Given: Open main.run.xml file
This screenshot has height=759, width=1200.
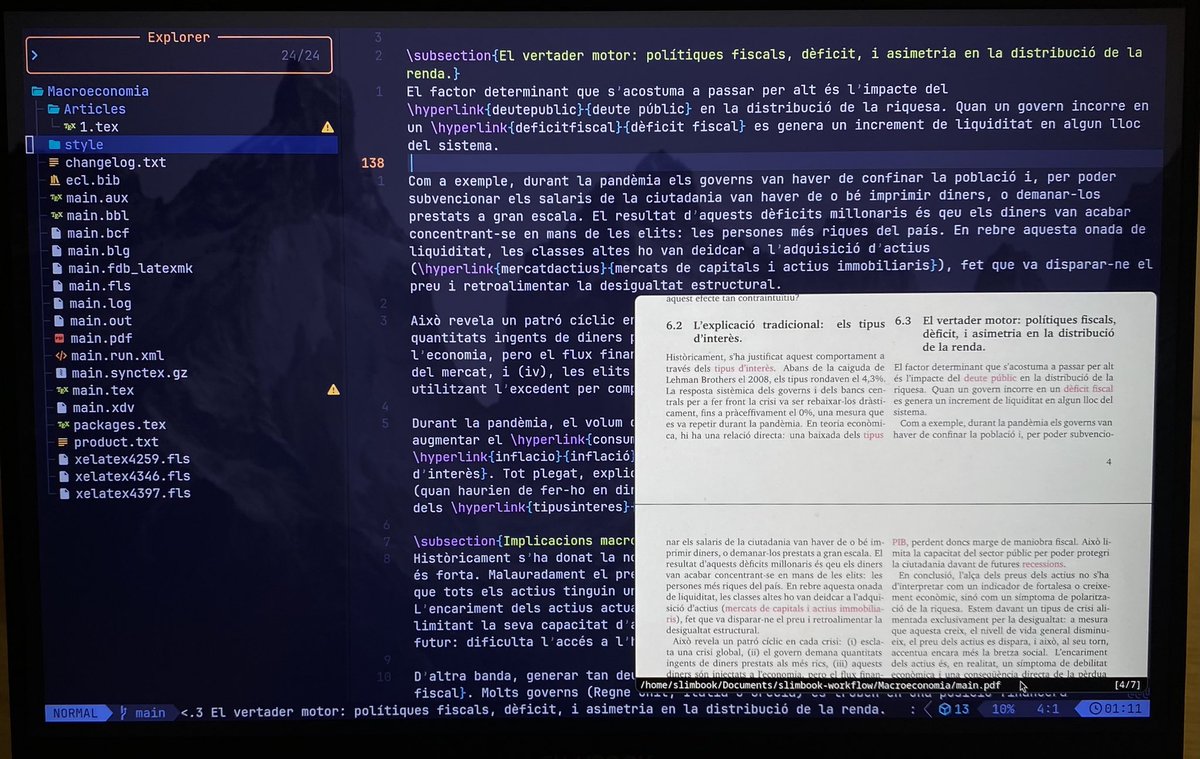Looking at the screenshot, I should pos(117,355).
